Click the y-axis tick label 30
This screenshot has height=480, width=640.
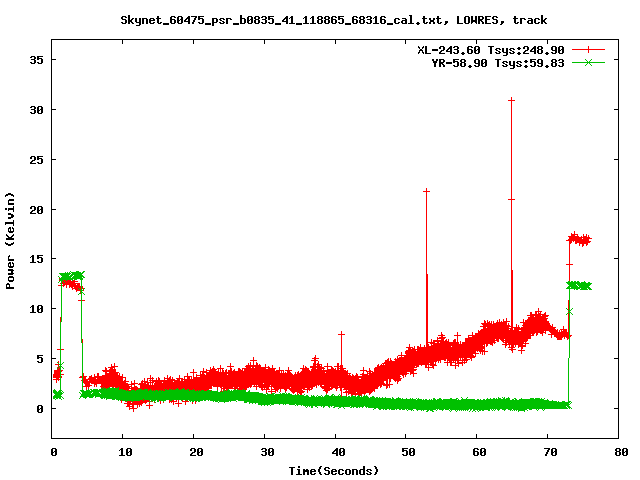(x=36, y=110)
